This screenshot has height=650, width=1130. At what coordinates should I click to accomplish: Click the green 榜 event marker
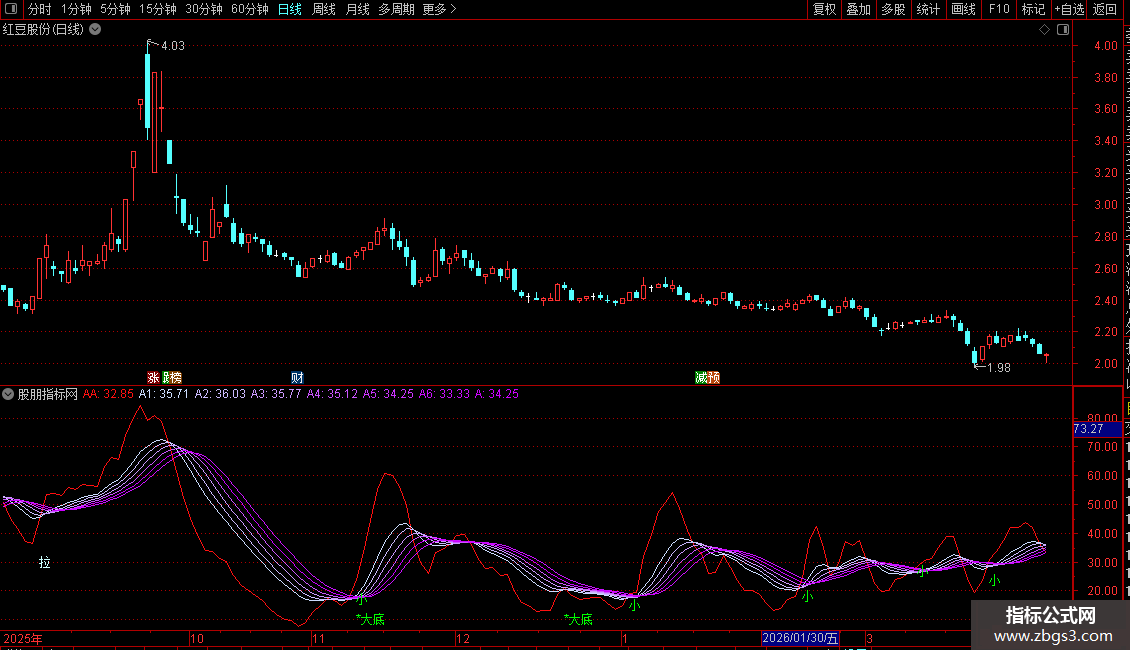[174, 377]
